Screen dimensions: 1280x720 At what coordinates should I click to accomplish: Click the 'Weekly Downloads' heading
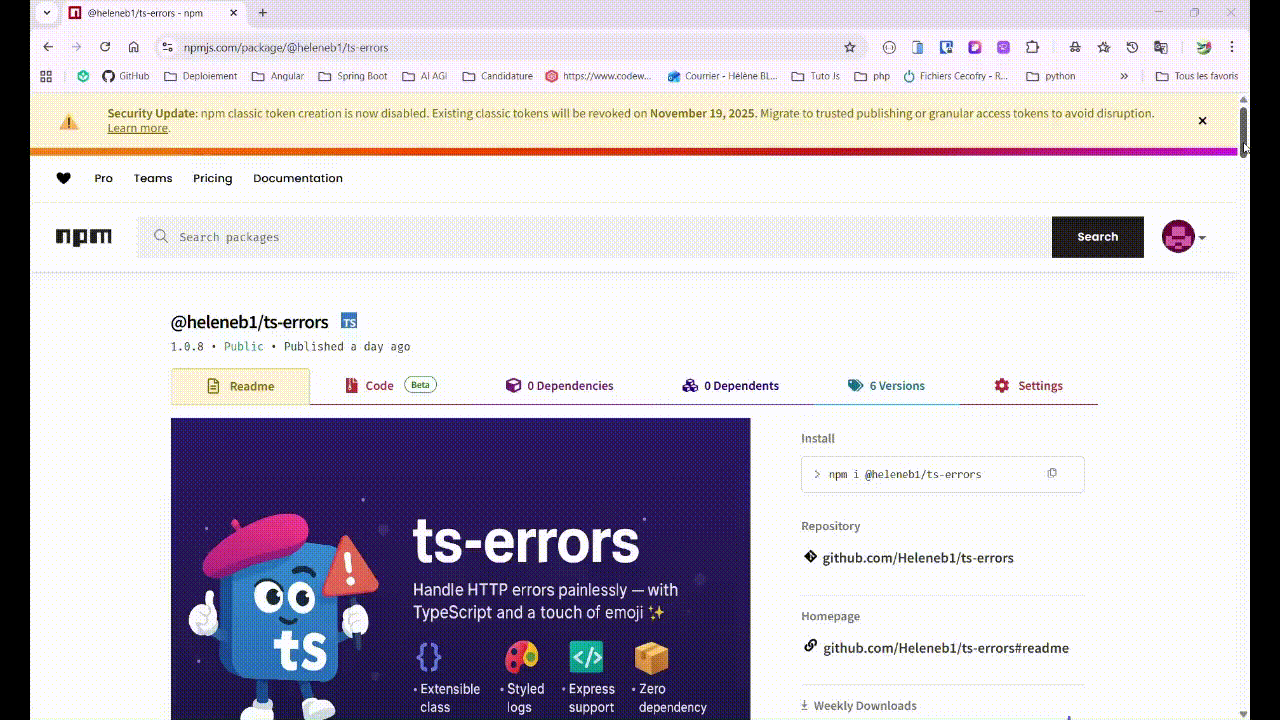click(865, 706)
